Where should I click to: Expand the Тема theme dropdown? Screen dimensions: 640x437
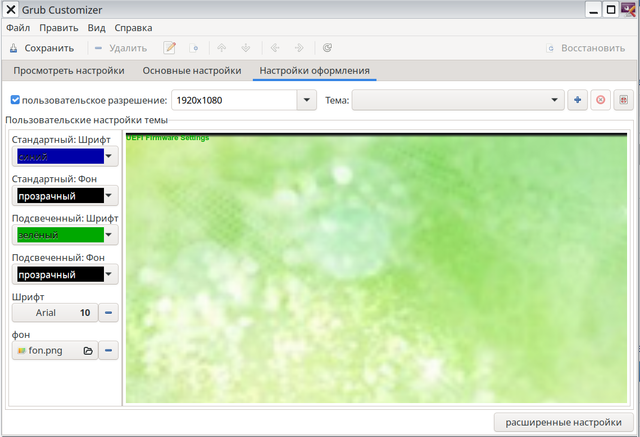(x=458, y=100)
